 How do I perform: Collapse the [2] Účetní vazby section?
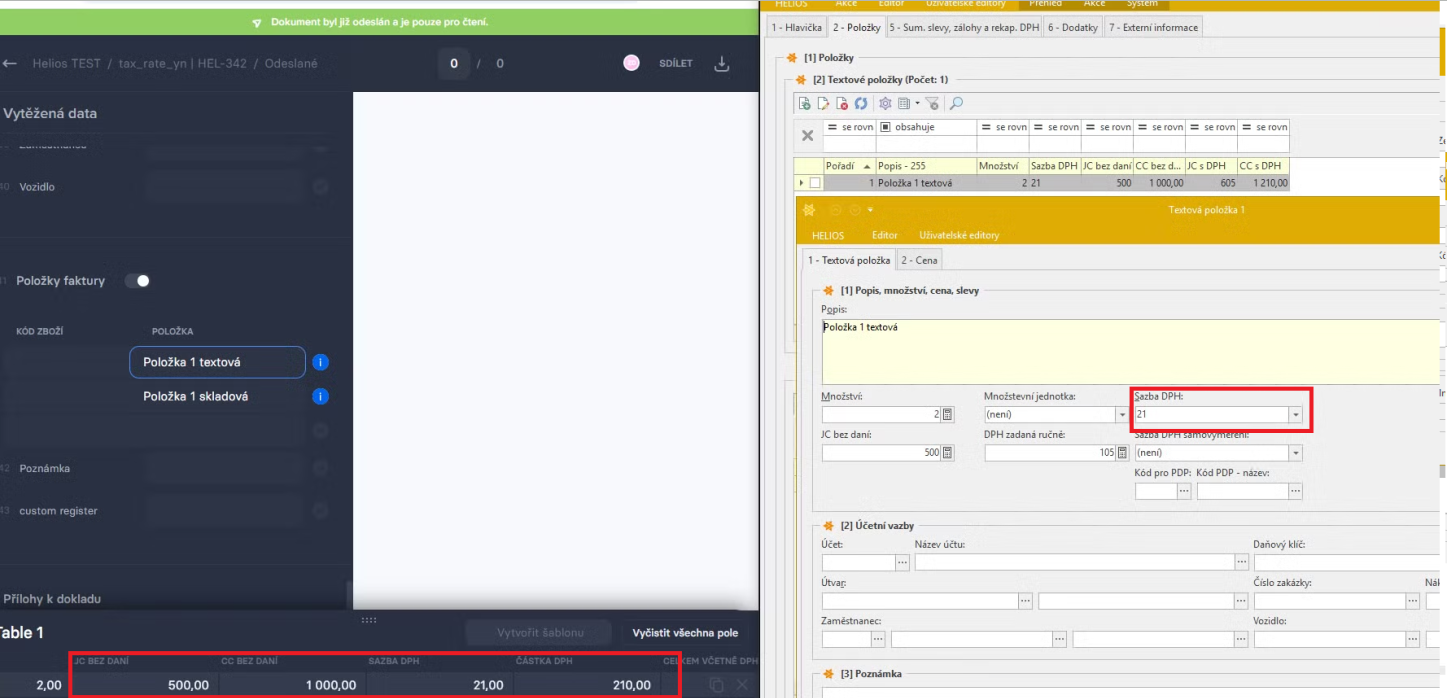tap(828, 526)
